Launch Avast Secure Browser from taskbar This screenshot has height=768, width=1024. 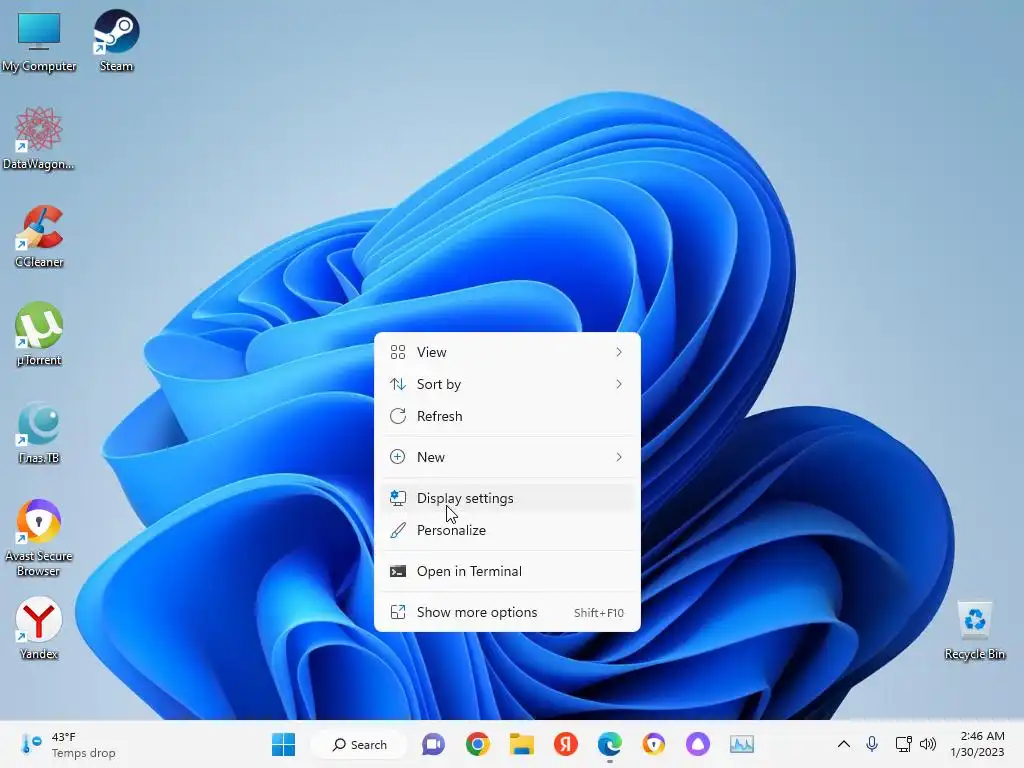point(654,744)
